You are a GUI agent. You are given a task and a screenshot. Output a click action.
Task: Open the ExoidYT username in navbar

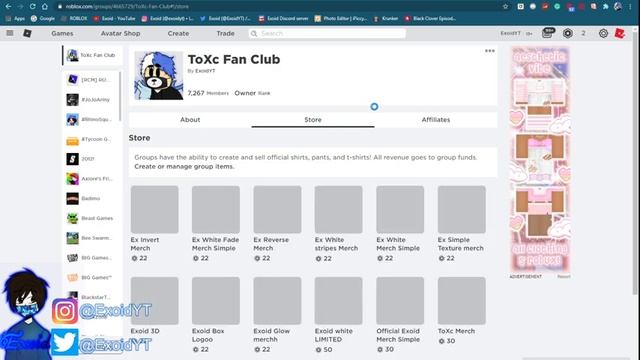511,33
